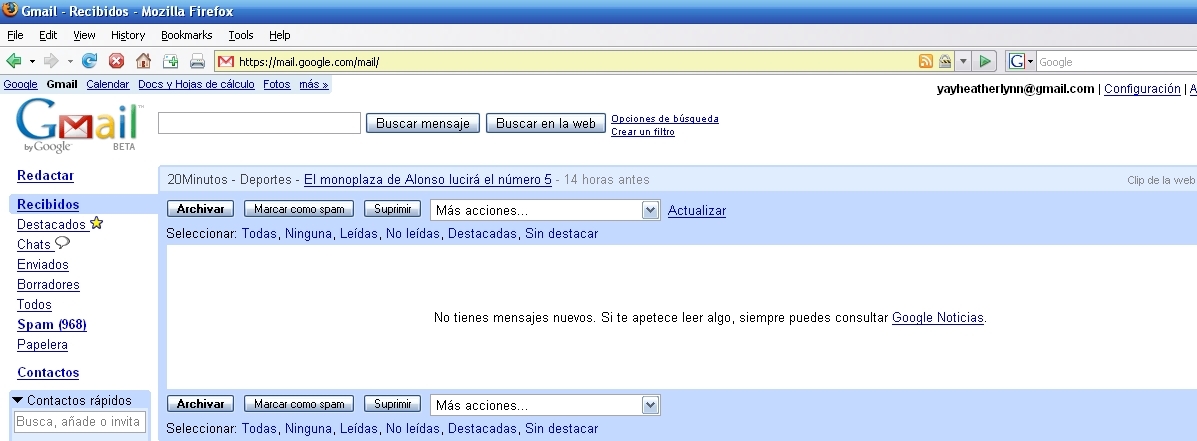Open the Forward history dropdown arrow

pyautogui.click(x=69, y=61)
